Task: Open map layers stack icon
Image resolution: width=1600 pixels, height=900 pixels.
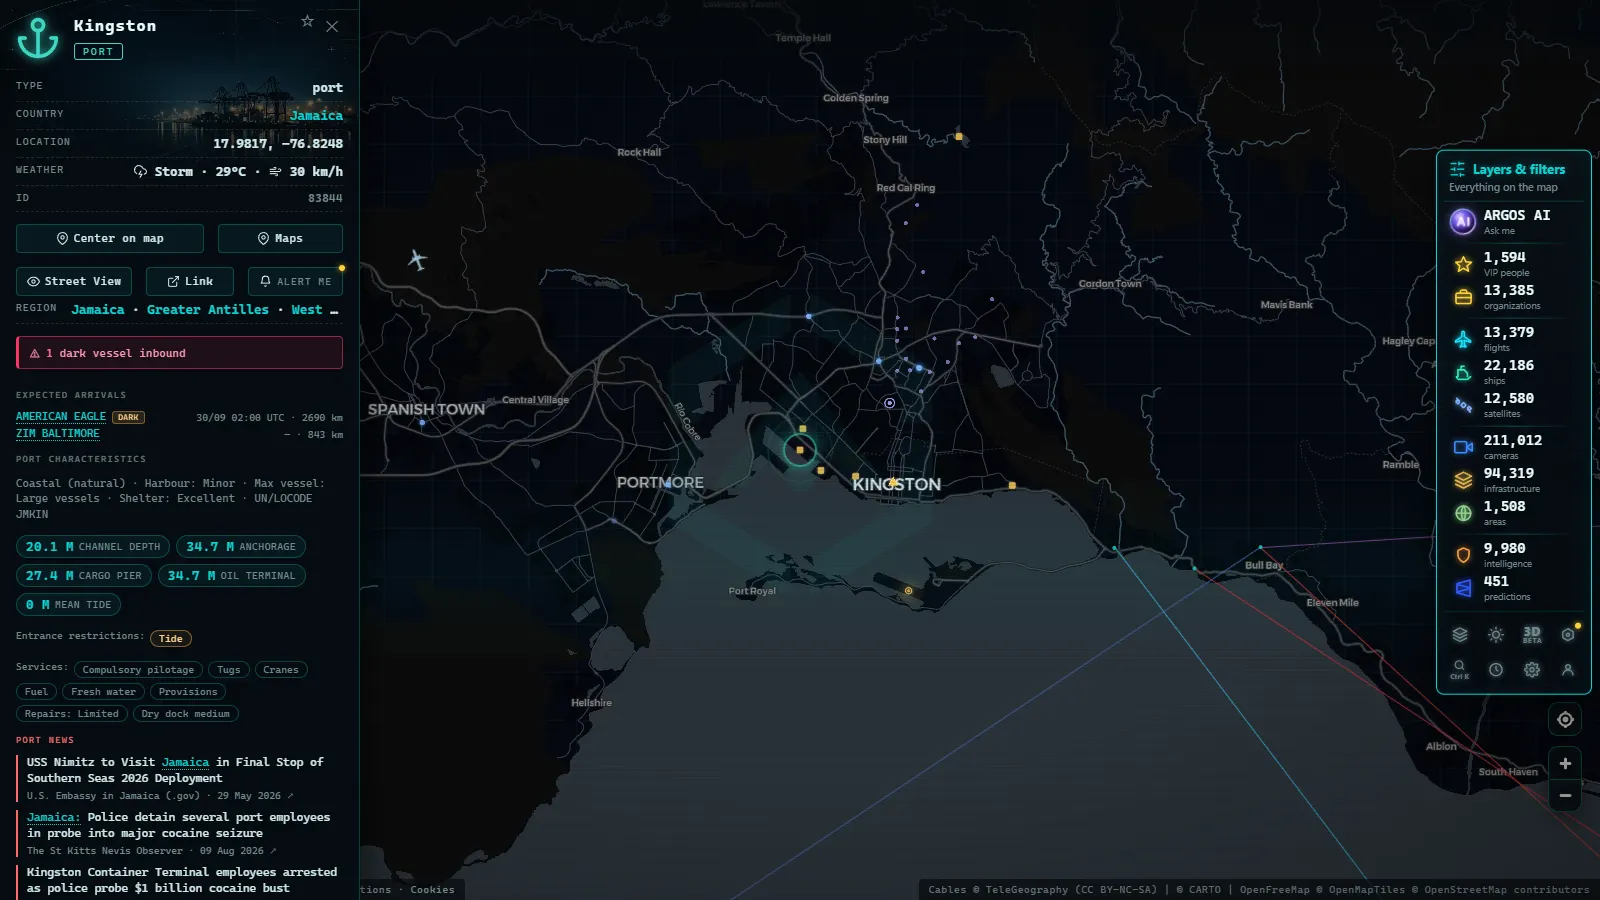Action: [x=1460, y=635]
